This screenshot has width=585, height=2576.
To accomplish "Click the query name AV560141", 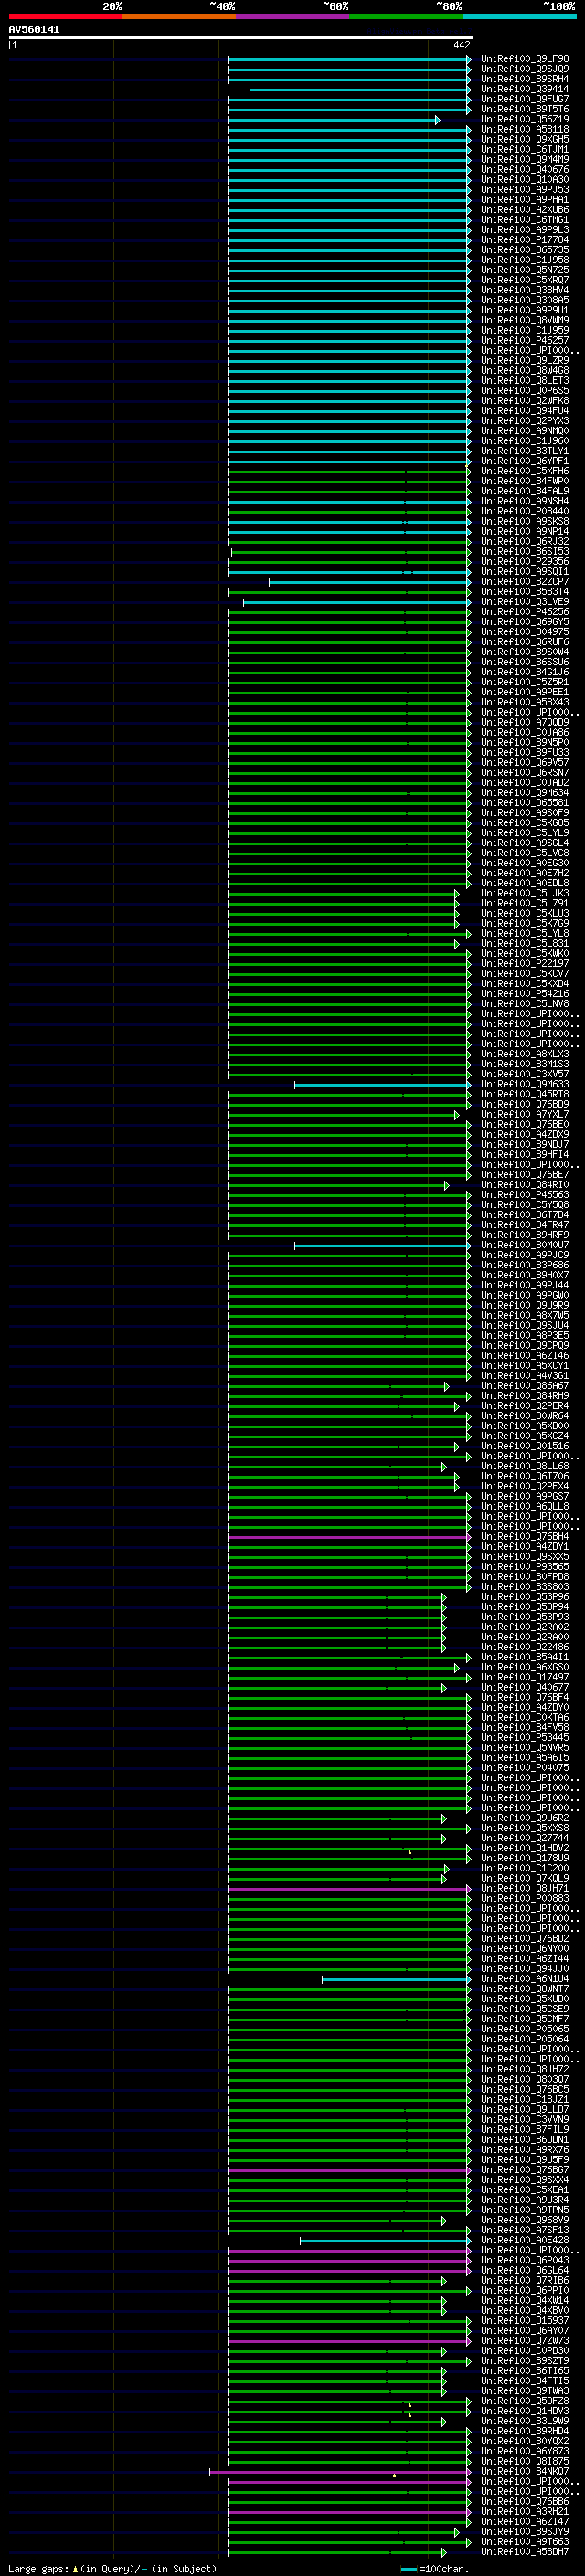I will pos(34,30).
